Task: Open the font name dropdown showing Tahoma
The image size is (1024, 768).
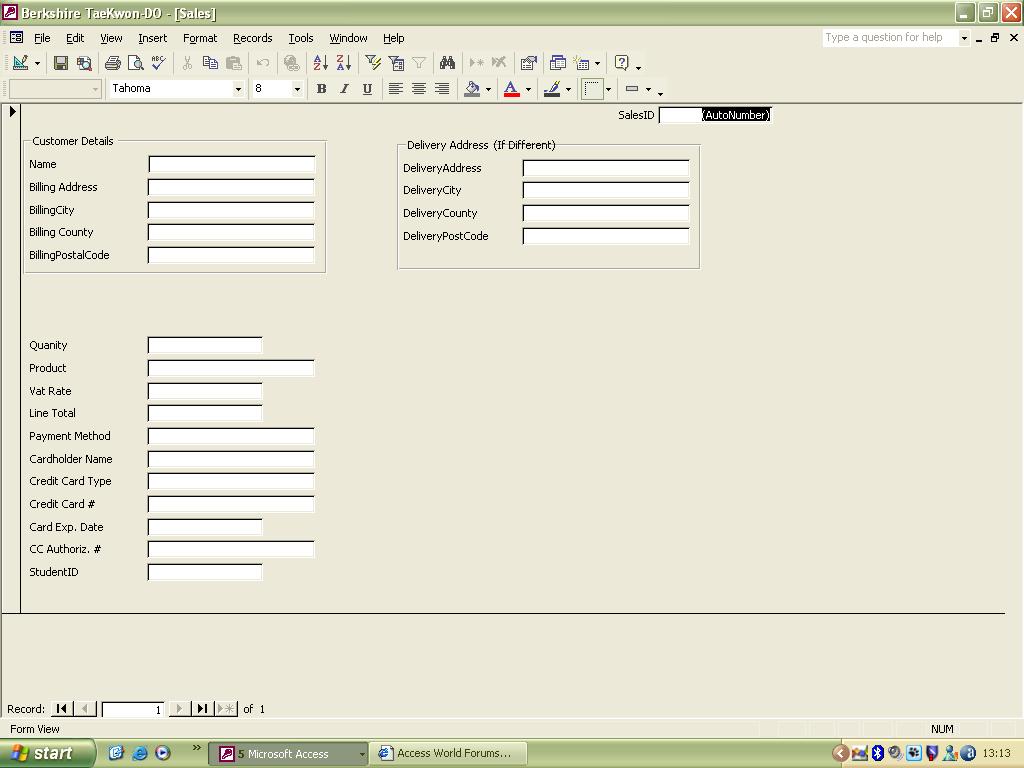Action: pos(238,89)
